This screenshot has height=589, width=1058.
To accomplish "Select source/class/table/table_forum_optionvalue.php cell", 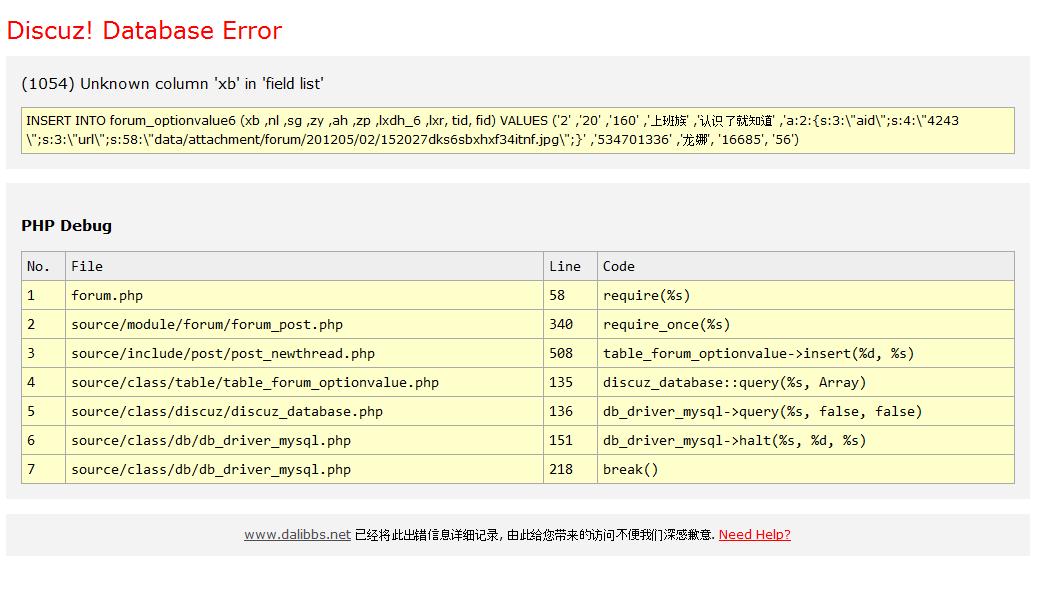I will pyautogui.click(x=304, y=383).
